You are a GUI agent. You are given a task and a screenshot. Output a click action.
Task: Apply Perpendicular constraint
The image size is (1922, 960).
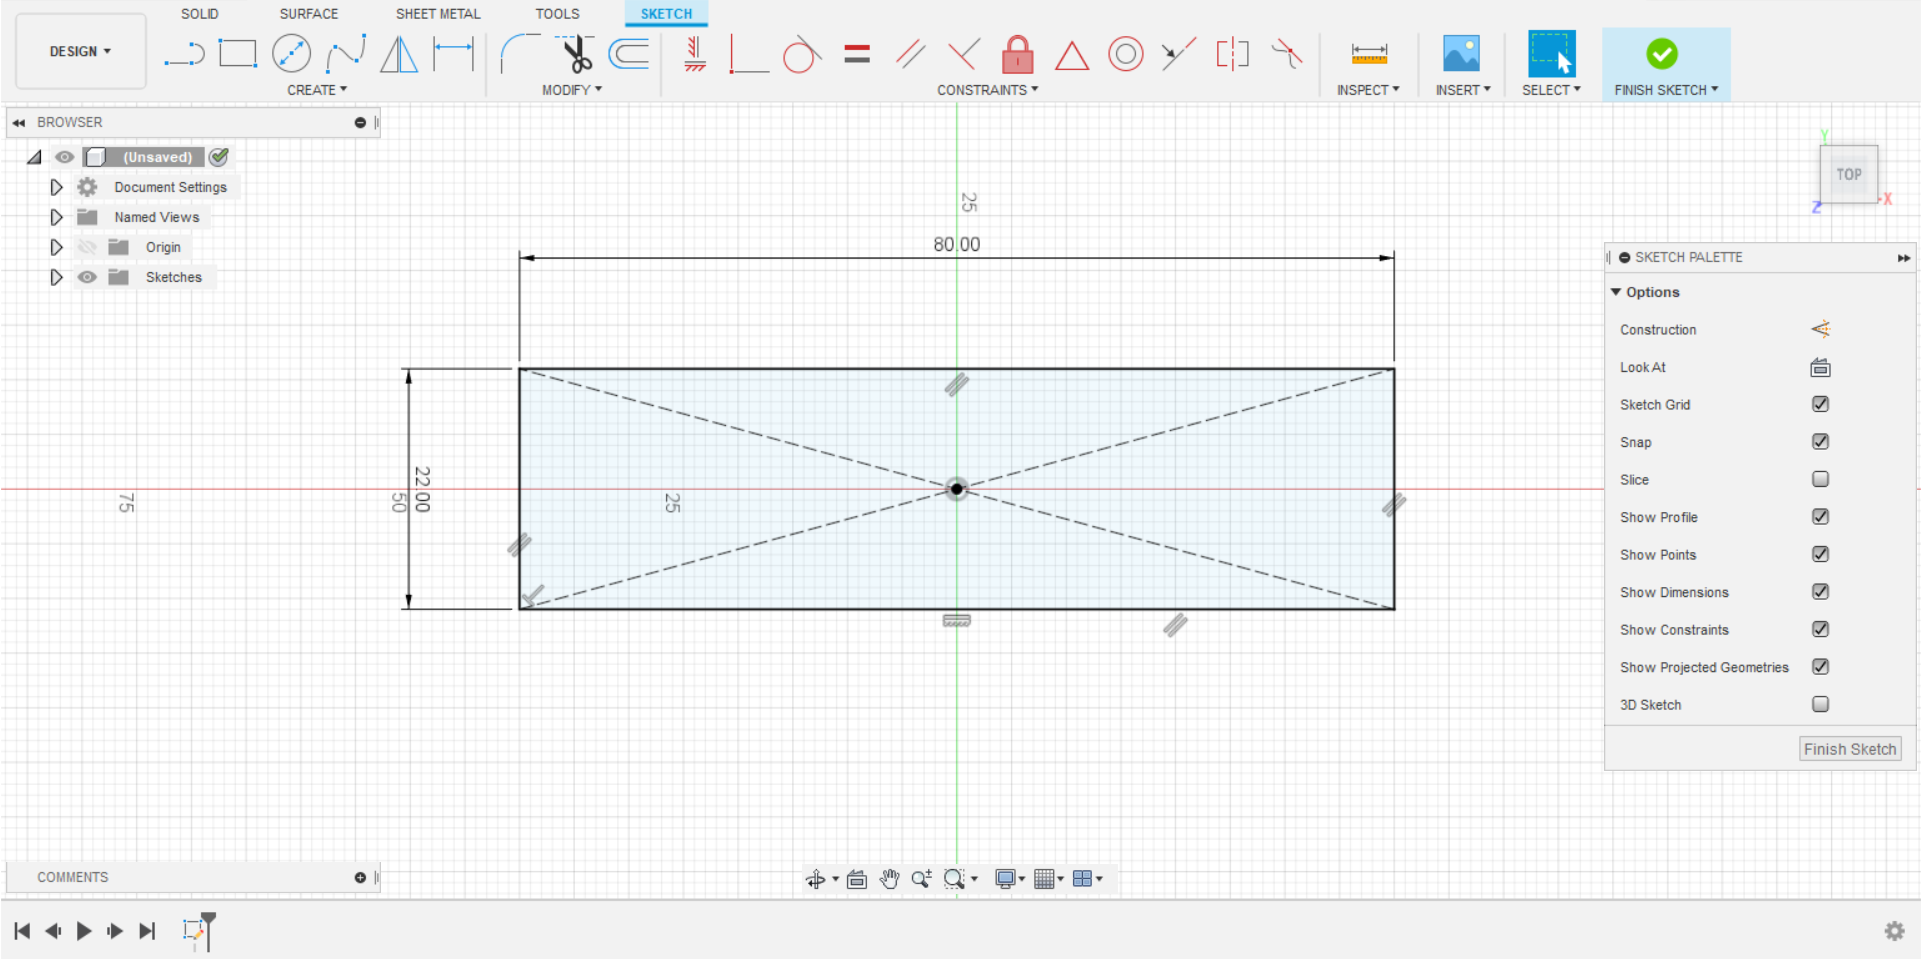click(964, 53)
